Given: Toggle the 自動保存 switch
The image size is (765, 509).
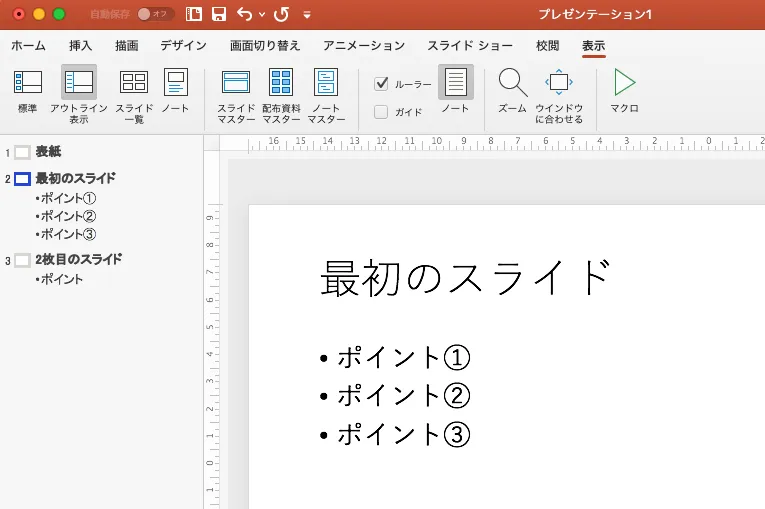Looking at the screenshot, I should pos(156,14).
